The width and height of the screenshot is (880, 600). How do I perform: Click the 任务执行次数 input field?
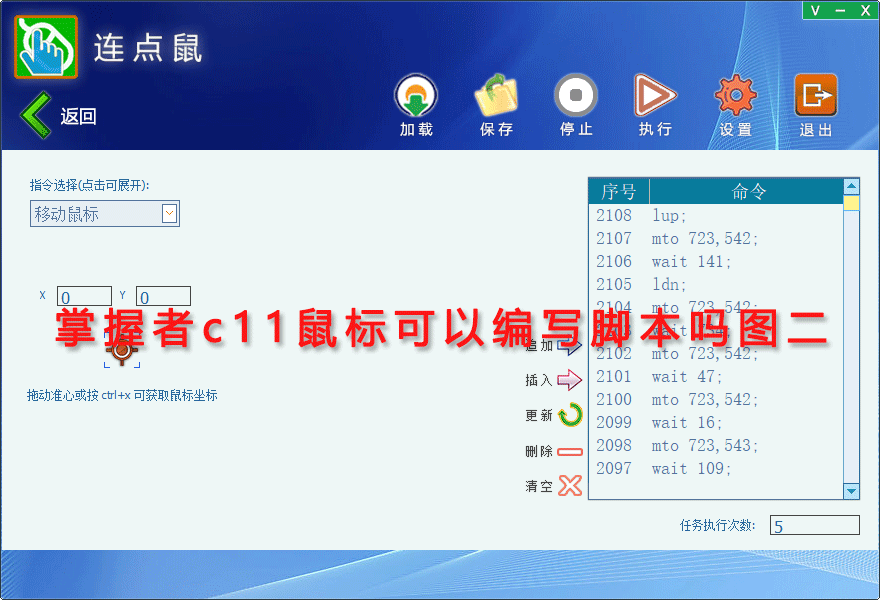click(814, 525)
